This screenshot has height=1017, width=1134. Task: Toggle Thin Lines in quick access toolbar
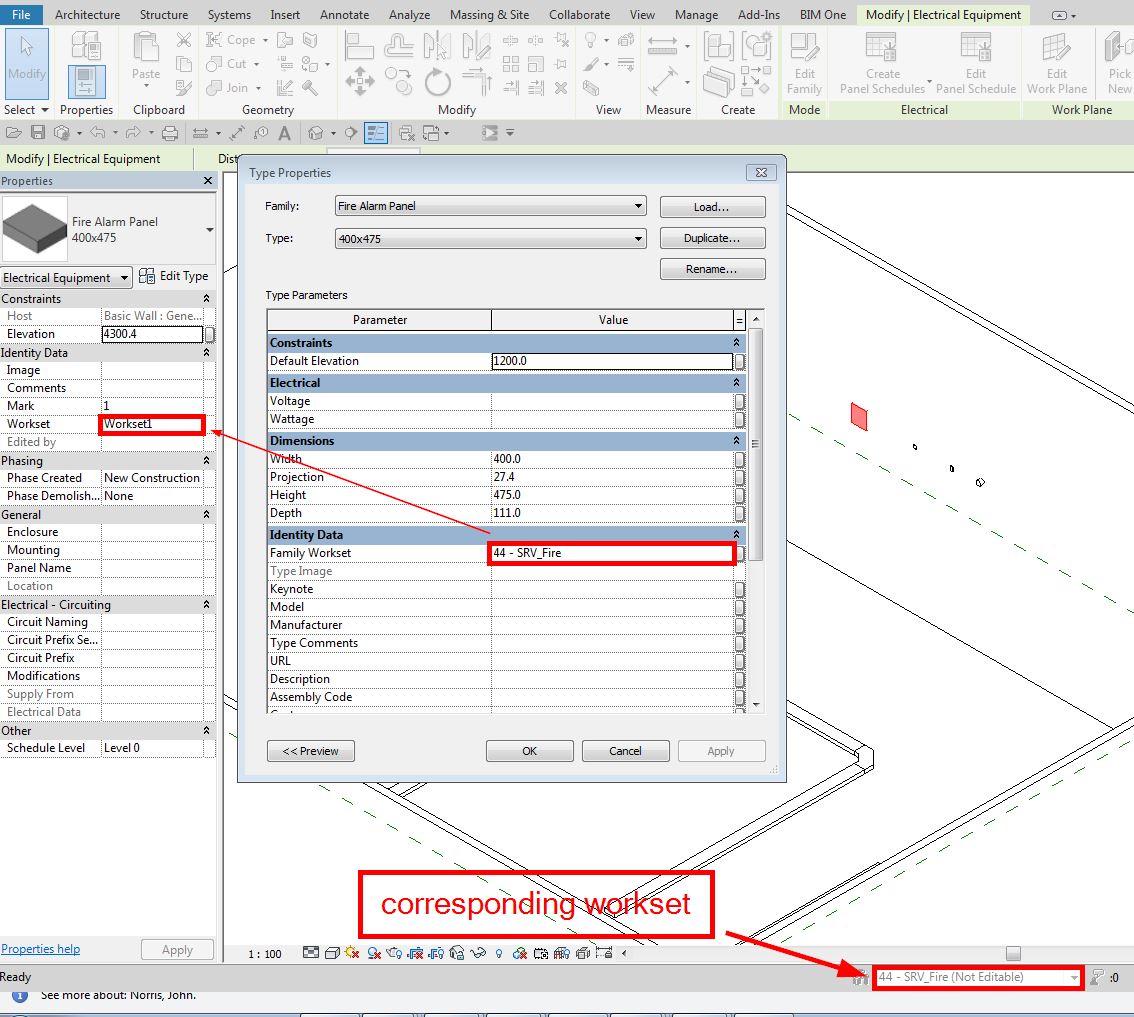(376, 133)
